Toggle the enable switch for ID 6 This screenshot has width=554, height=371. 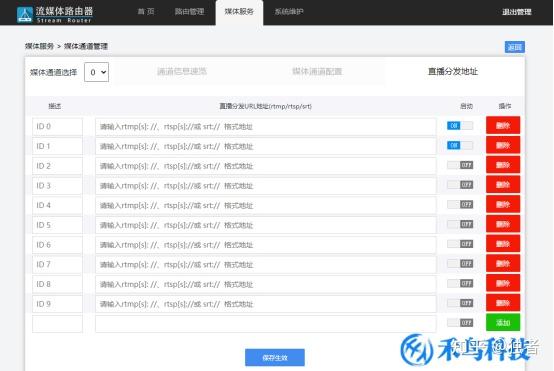(460, 244)
